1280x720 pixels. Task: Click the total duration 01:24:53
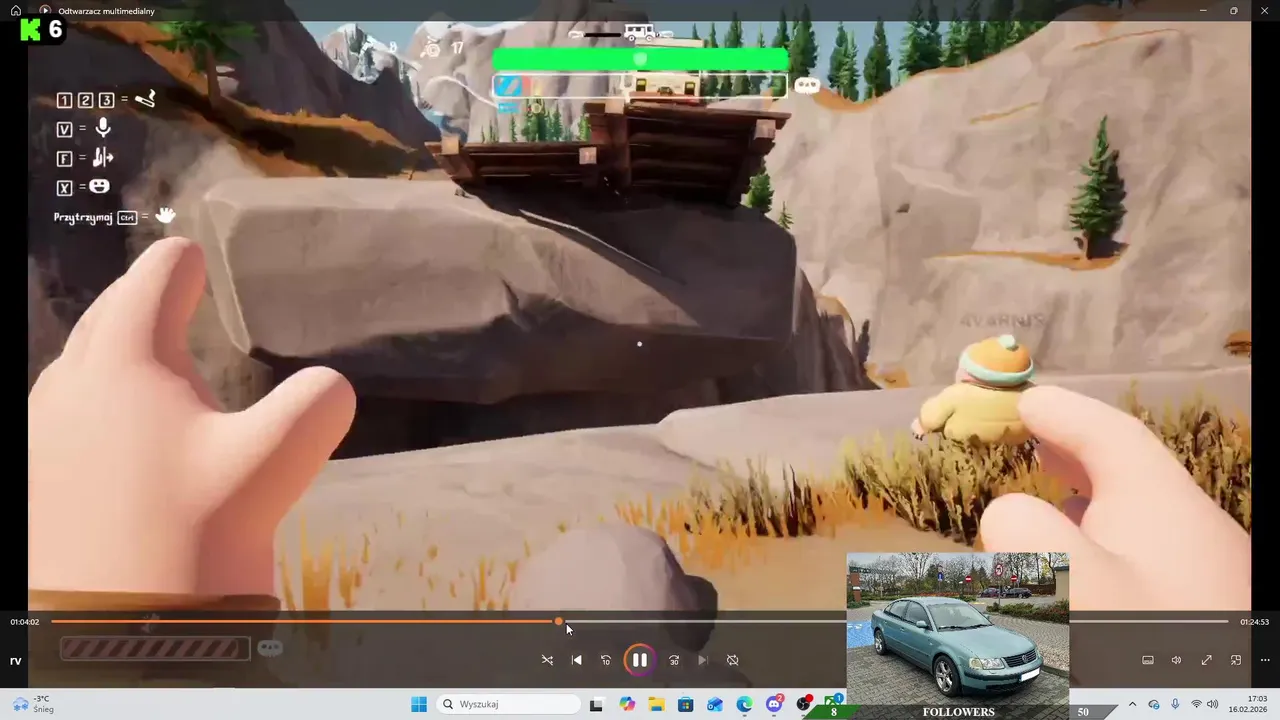(1254, 622)
